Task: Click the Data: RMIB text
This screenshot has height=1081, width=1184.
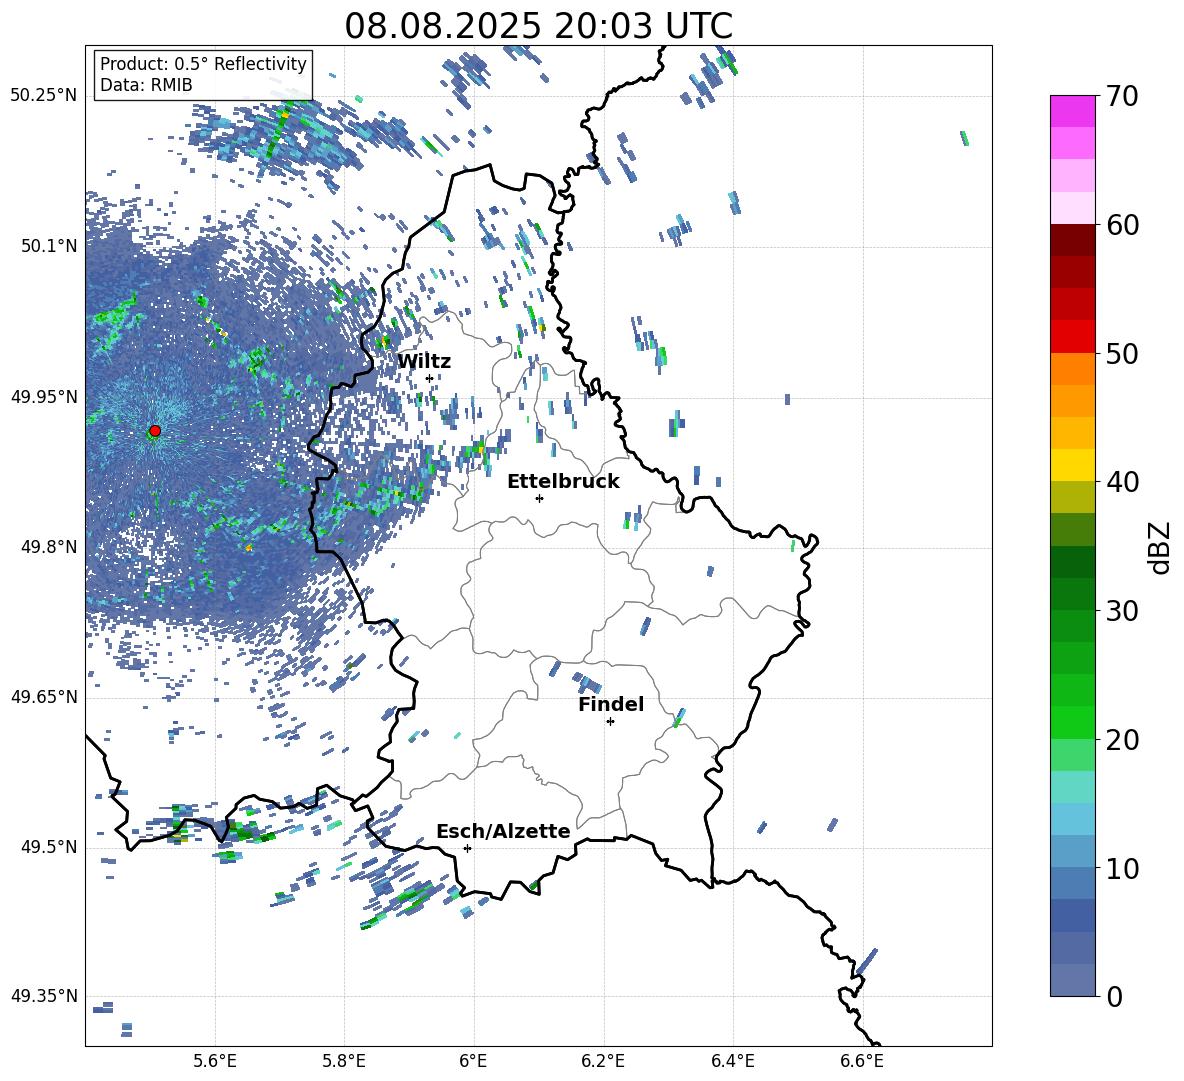Action: point(146,85)
